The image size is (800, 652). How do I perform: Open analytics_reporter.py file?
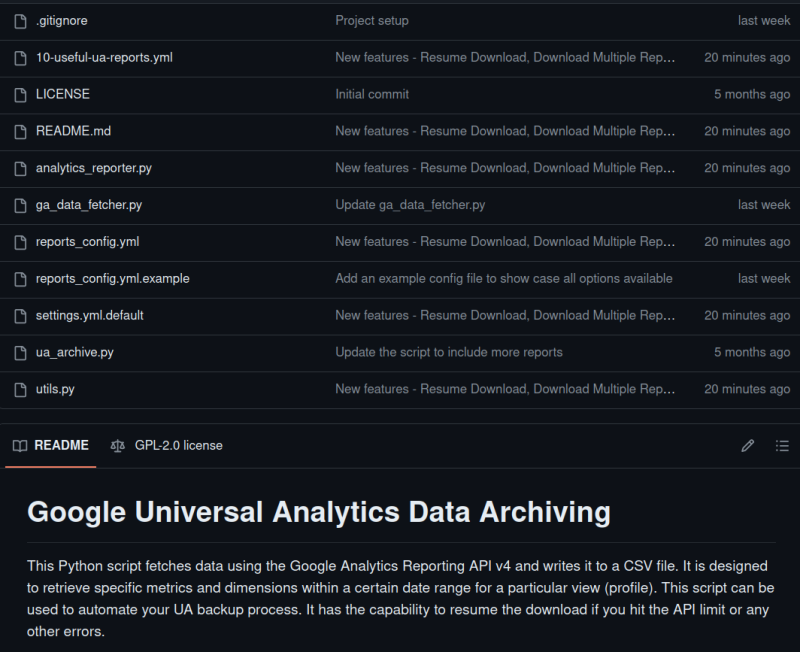click(93, 168)
